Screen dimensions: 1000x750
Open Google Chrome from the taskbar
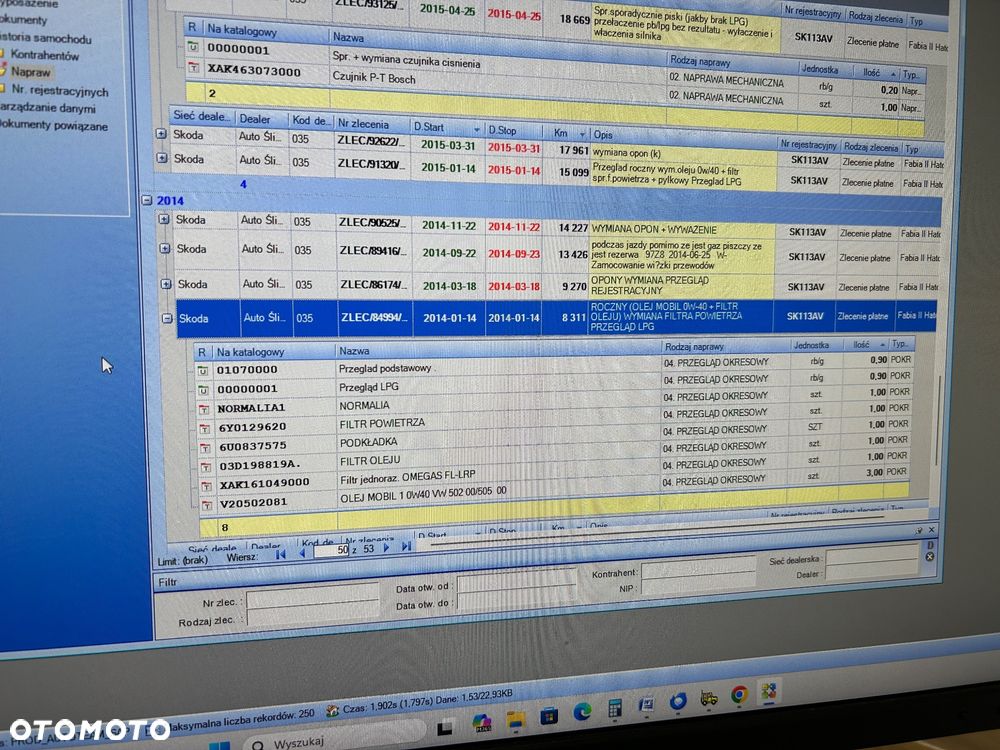[739, 694]
